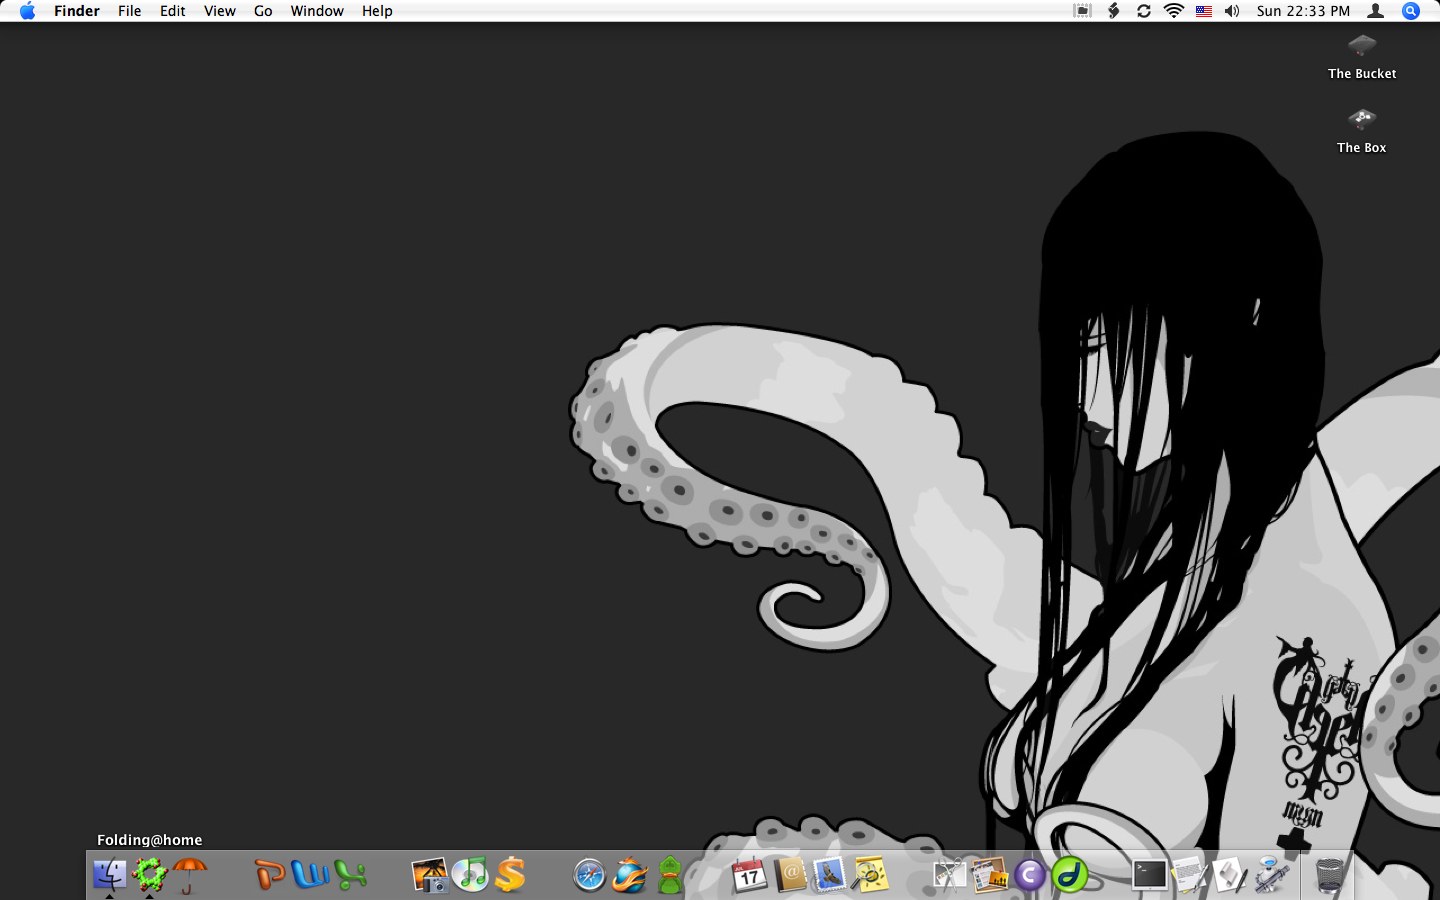The width and height of the screenshot is (1440, 900).
Task: Open the Go menu
Action: (263, 11)
